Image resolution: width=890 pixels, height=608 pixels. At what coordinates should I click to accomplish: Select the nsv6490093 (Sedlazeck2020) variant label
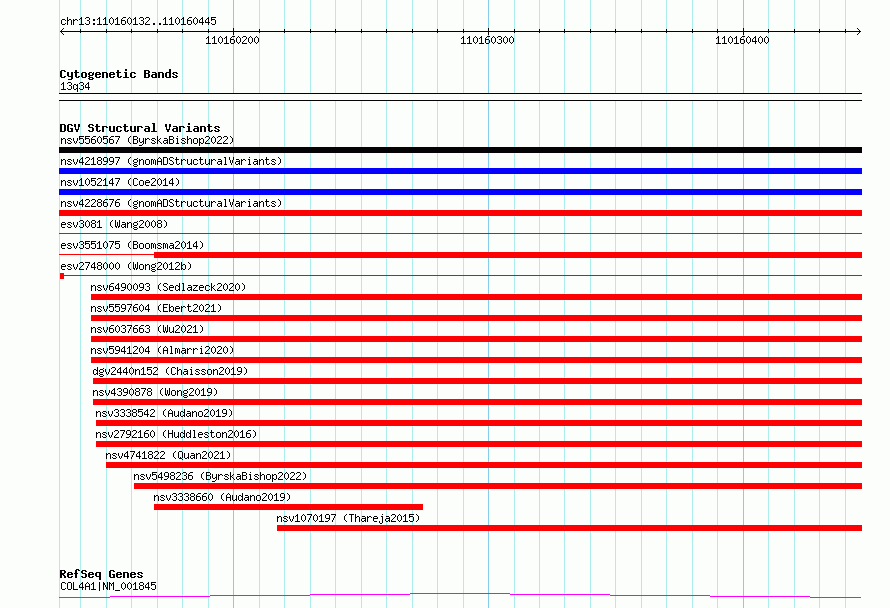tap(168, 287)
